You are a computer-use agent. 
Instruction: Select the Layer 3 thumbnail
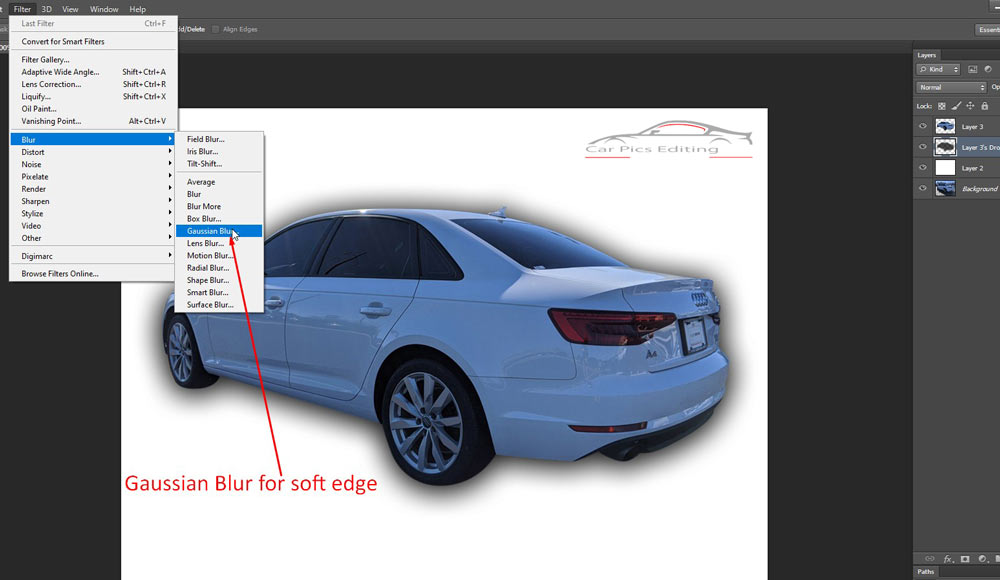(x=945, y=126)
